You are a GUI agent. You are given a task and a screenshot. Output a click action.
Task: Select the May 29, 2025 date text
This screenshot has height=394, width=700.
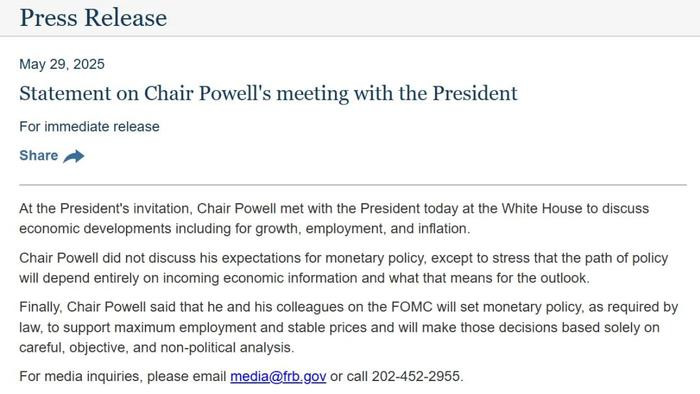point(62,64)
